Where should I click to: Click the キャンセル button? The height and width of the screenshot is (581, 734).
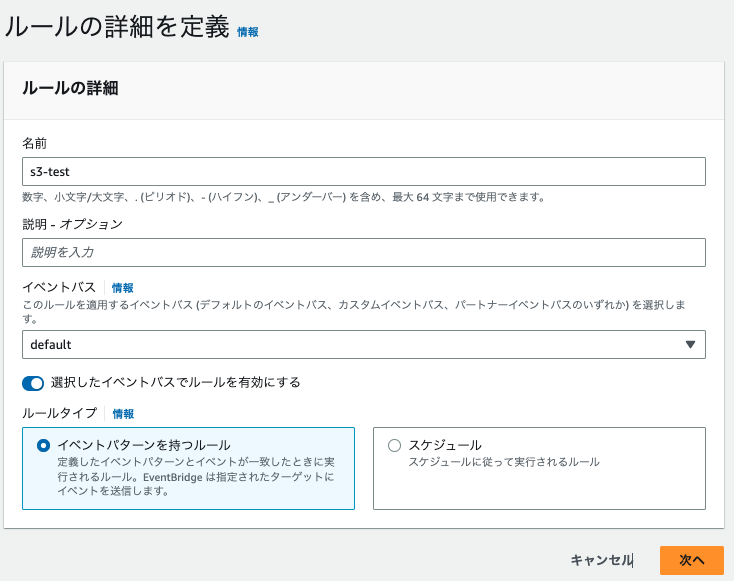pos(601,560)
